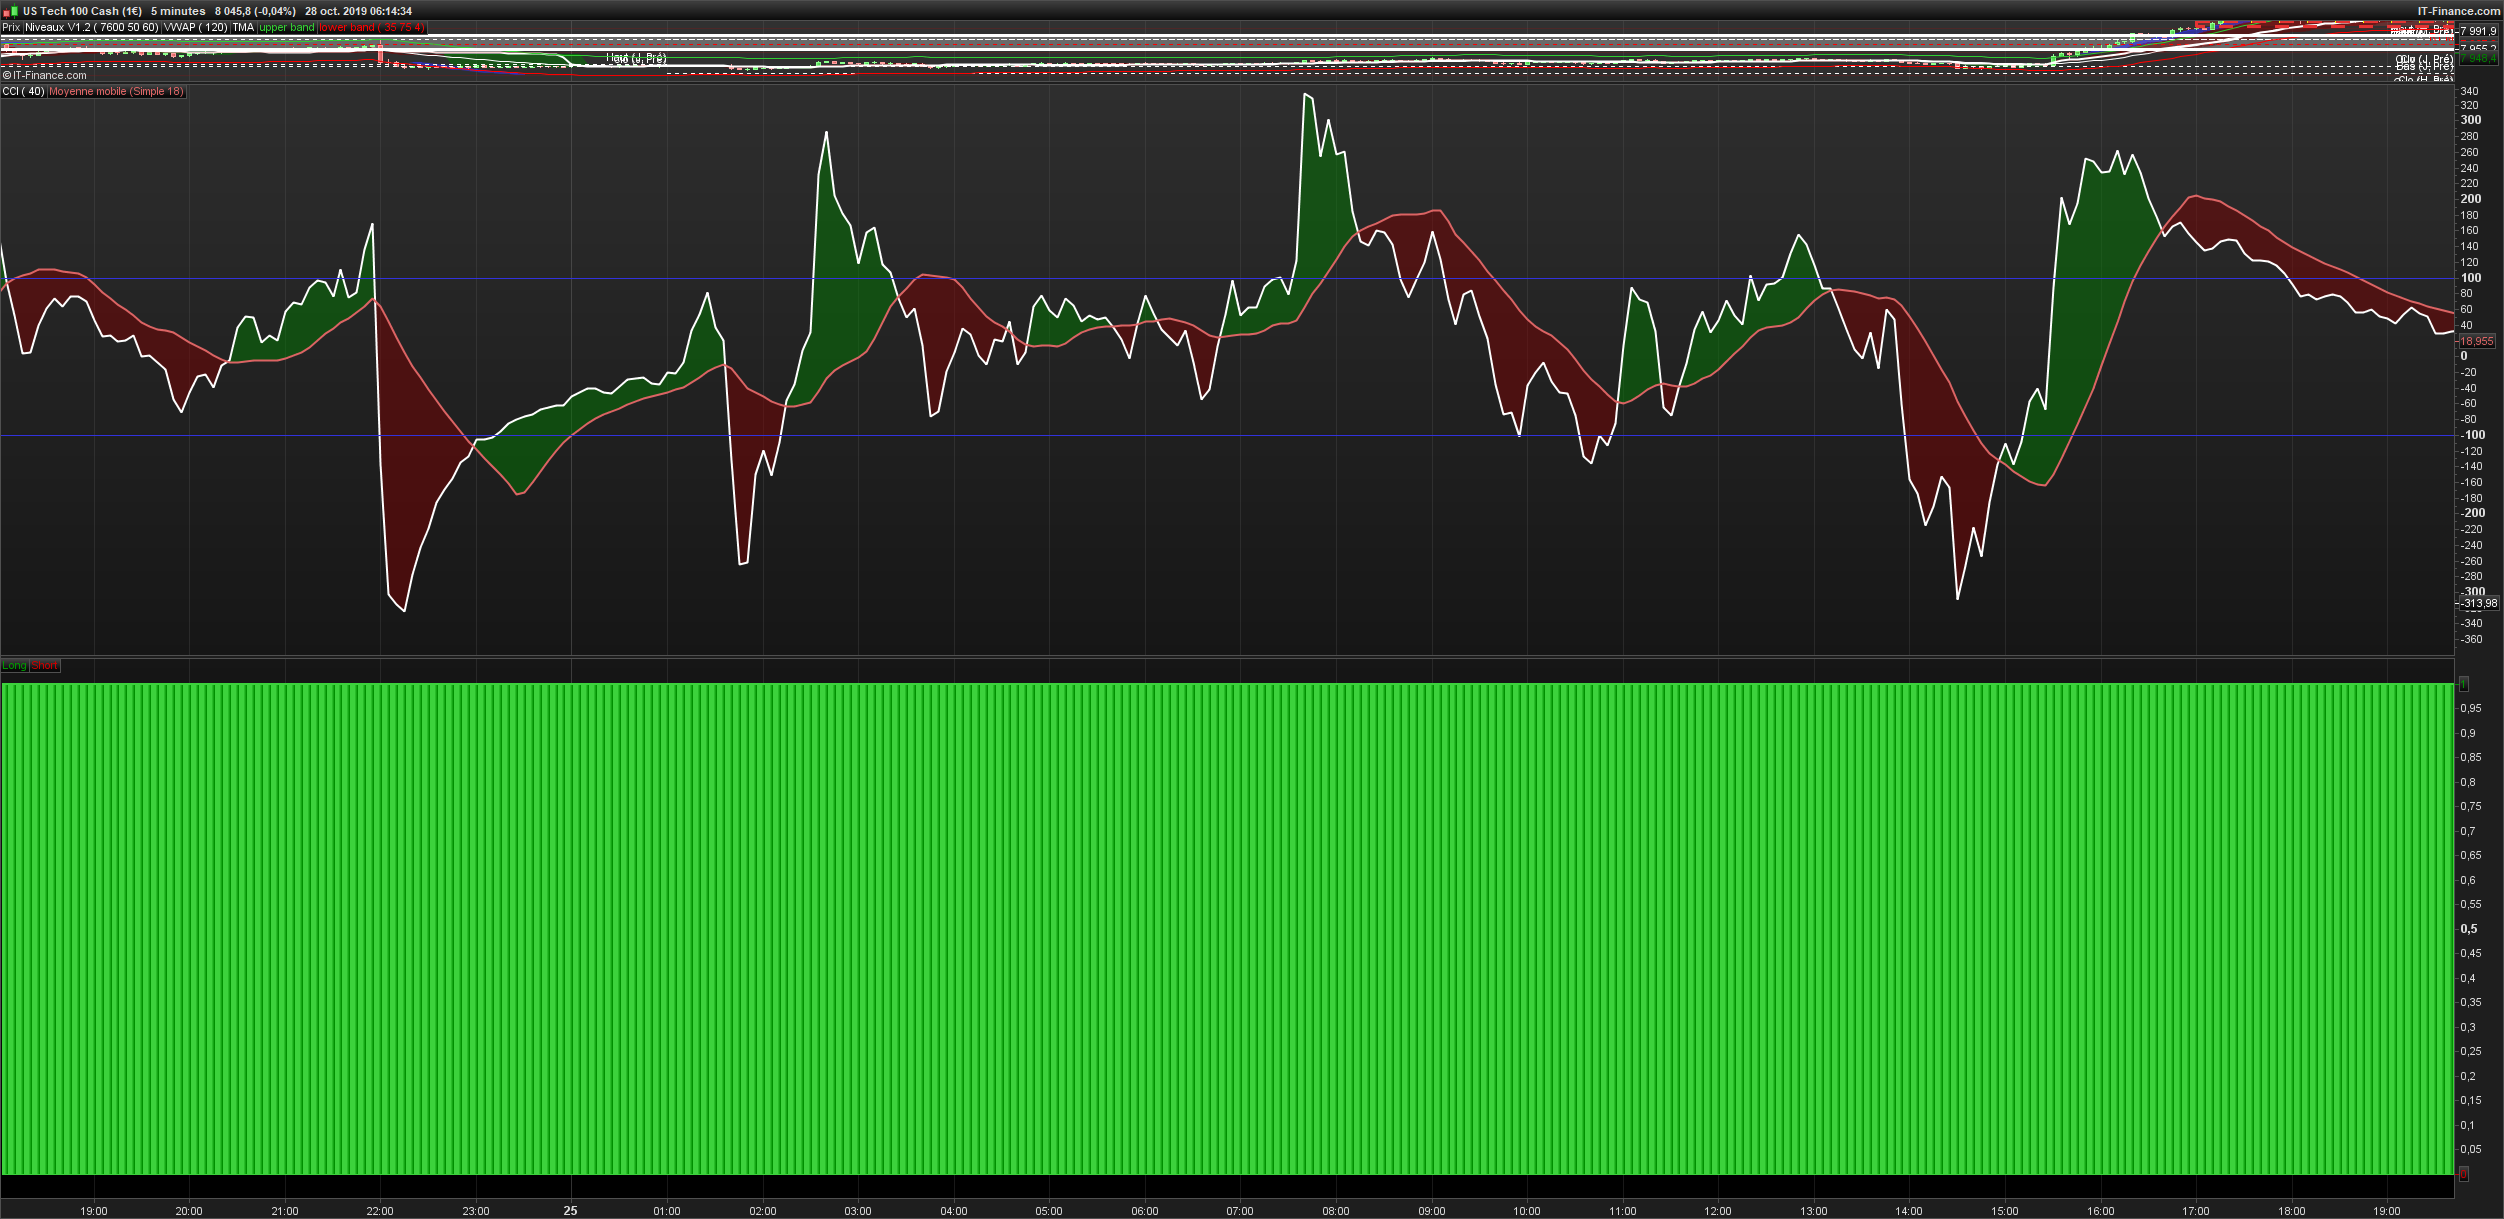2504x1219 pixels.
Task: Open Moyenne mobile (Simple 18) label
Action: pyautogui.click(x=116, y=91)
